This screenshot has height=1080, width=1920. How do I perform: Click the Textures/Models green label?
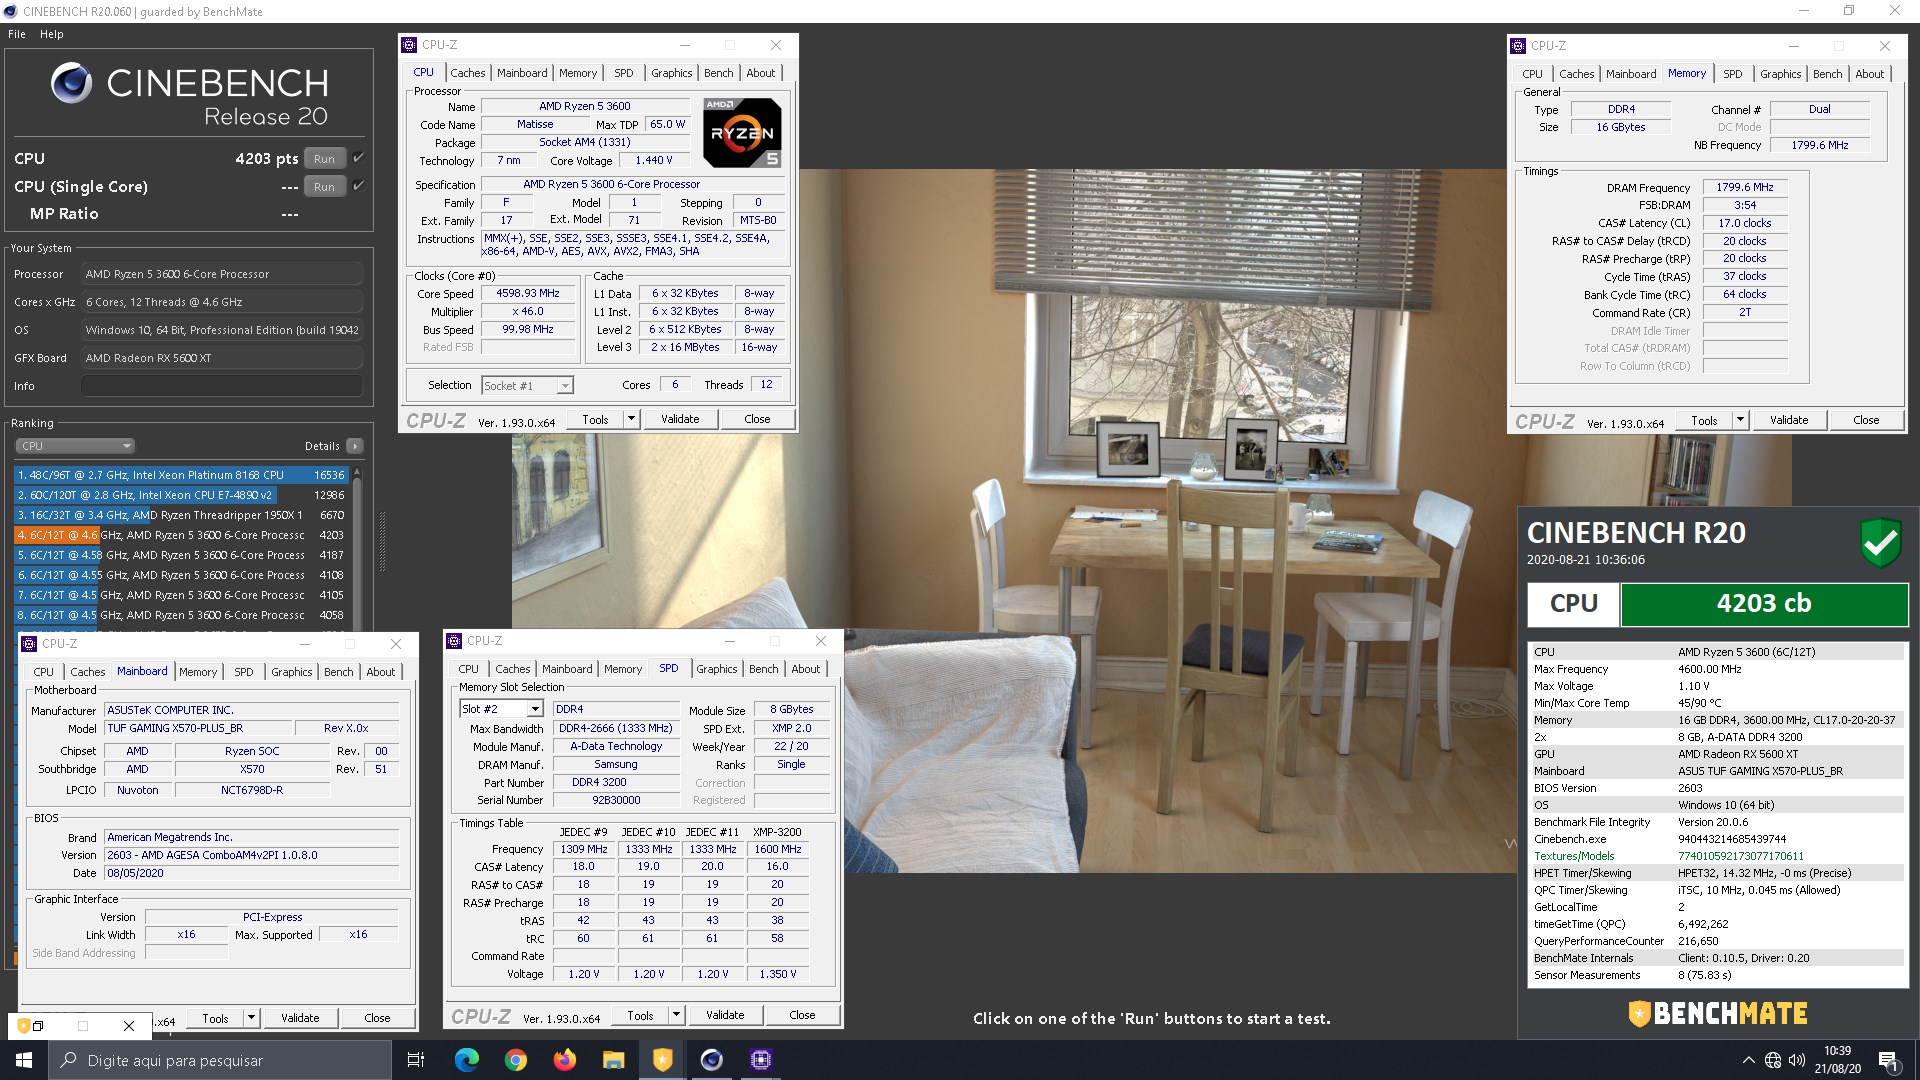1574,856
